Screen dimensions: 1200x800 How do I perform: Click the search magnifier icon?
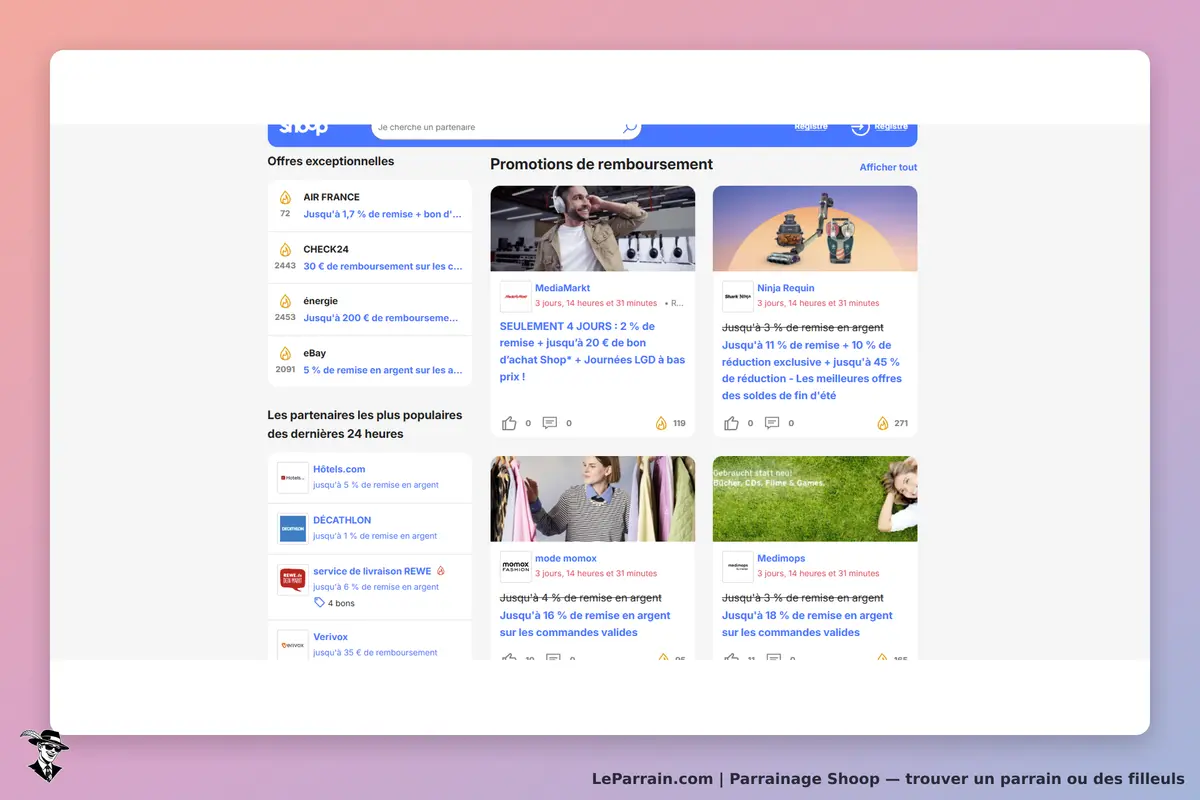tap(629, 128)
